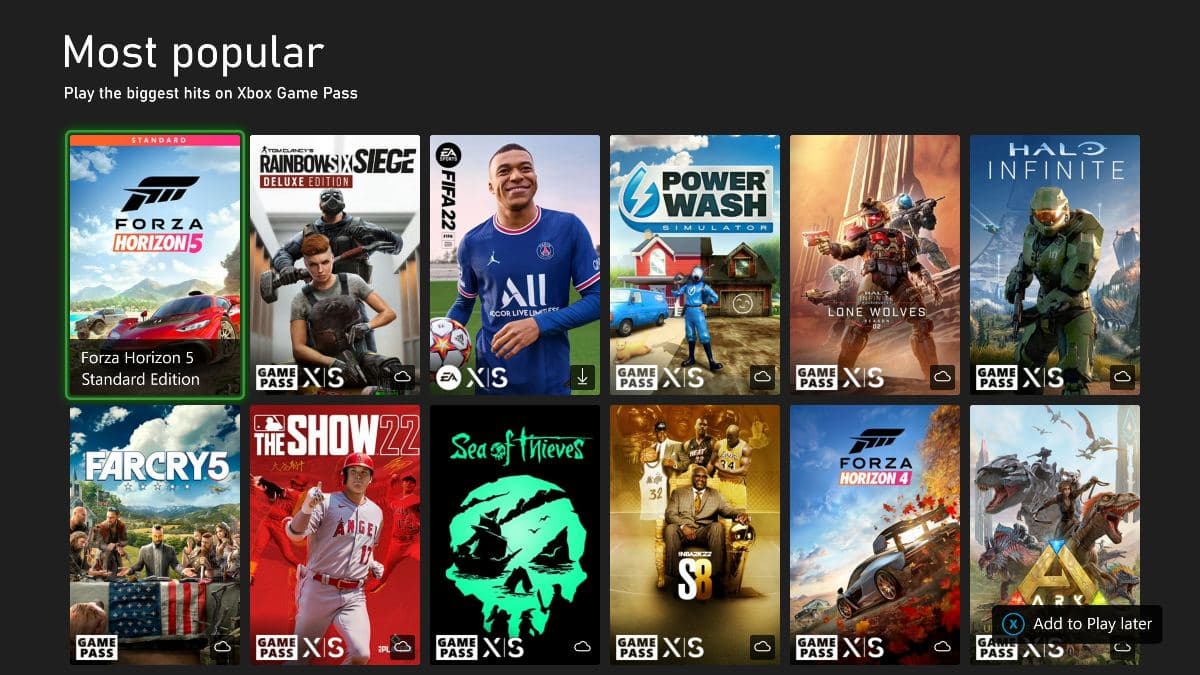Open the Sea of Thieves tile

tap(515, 535)
